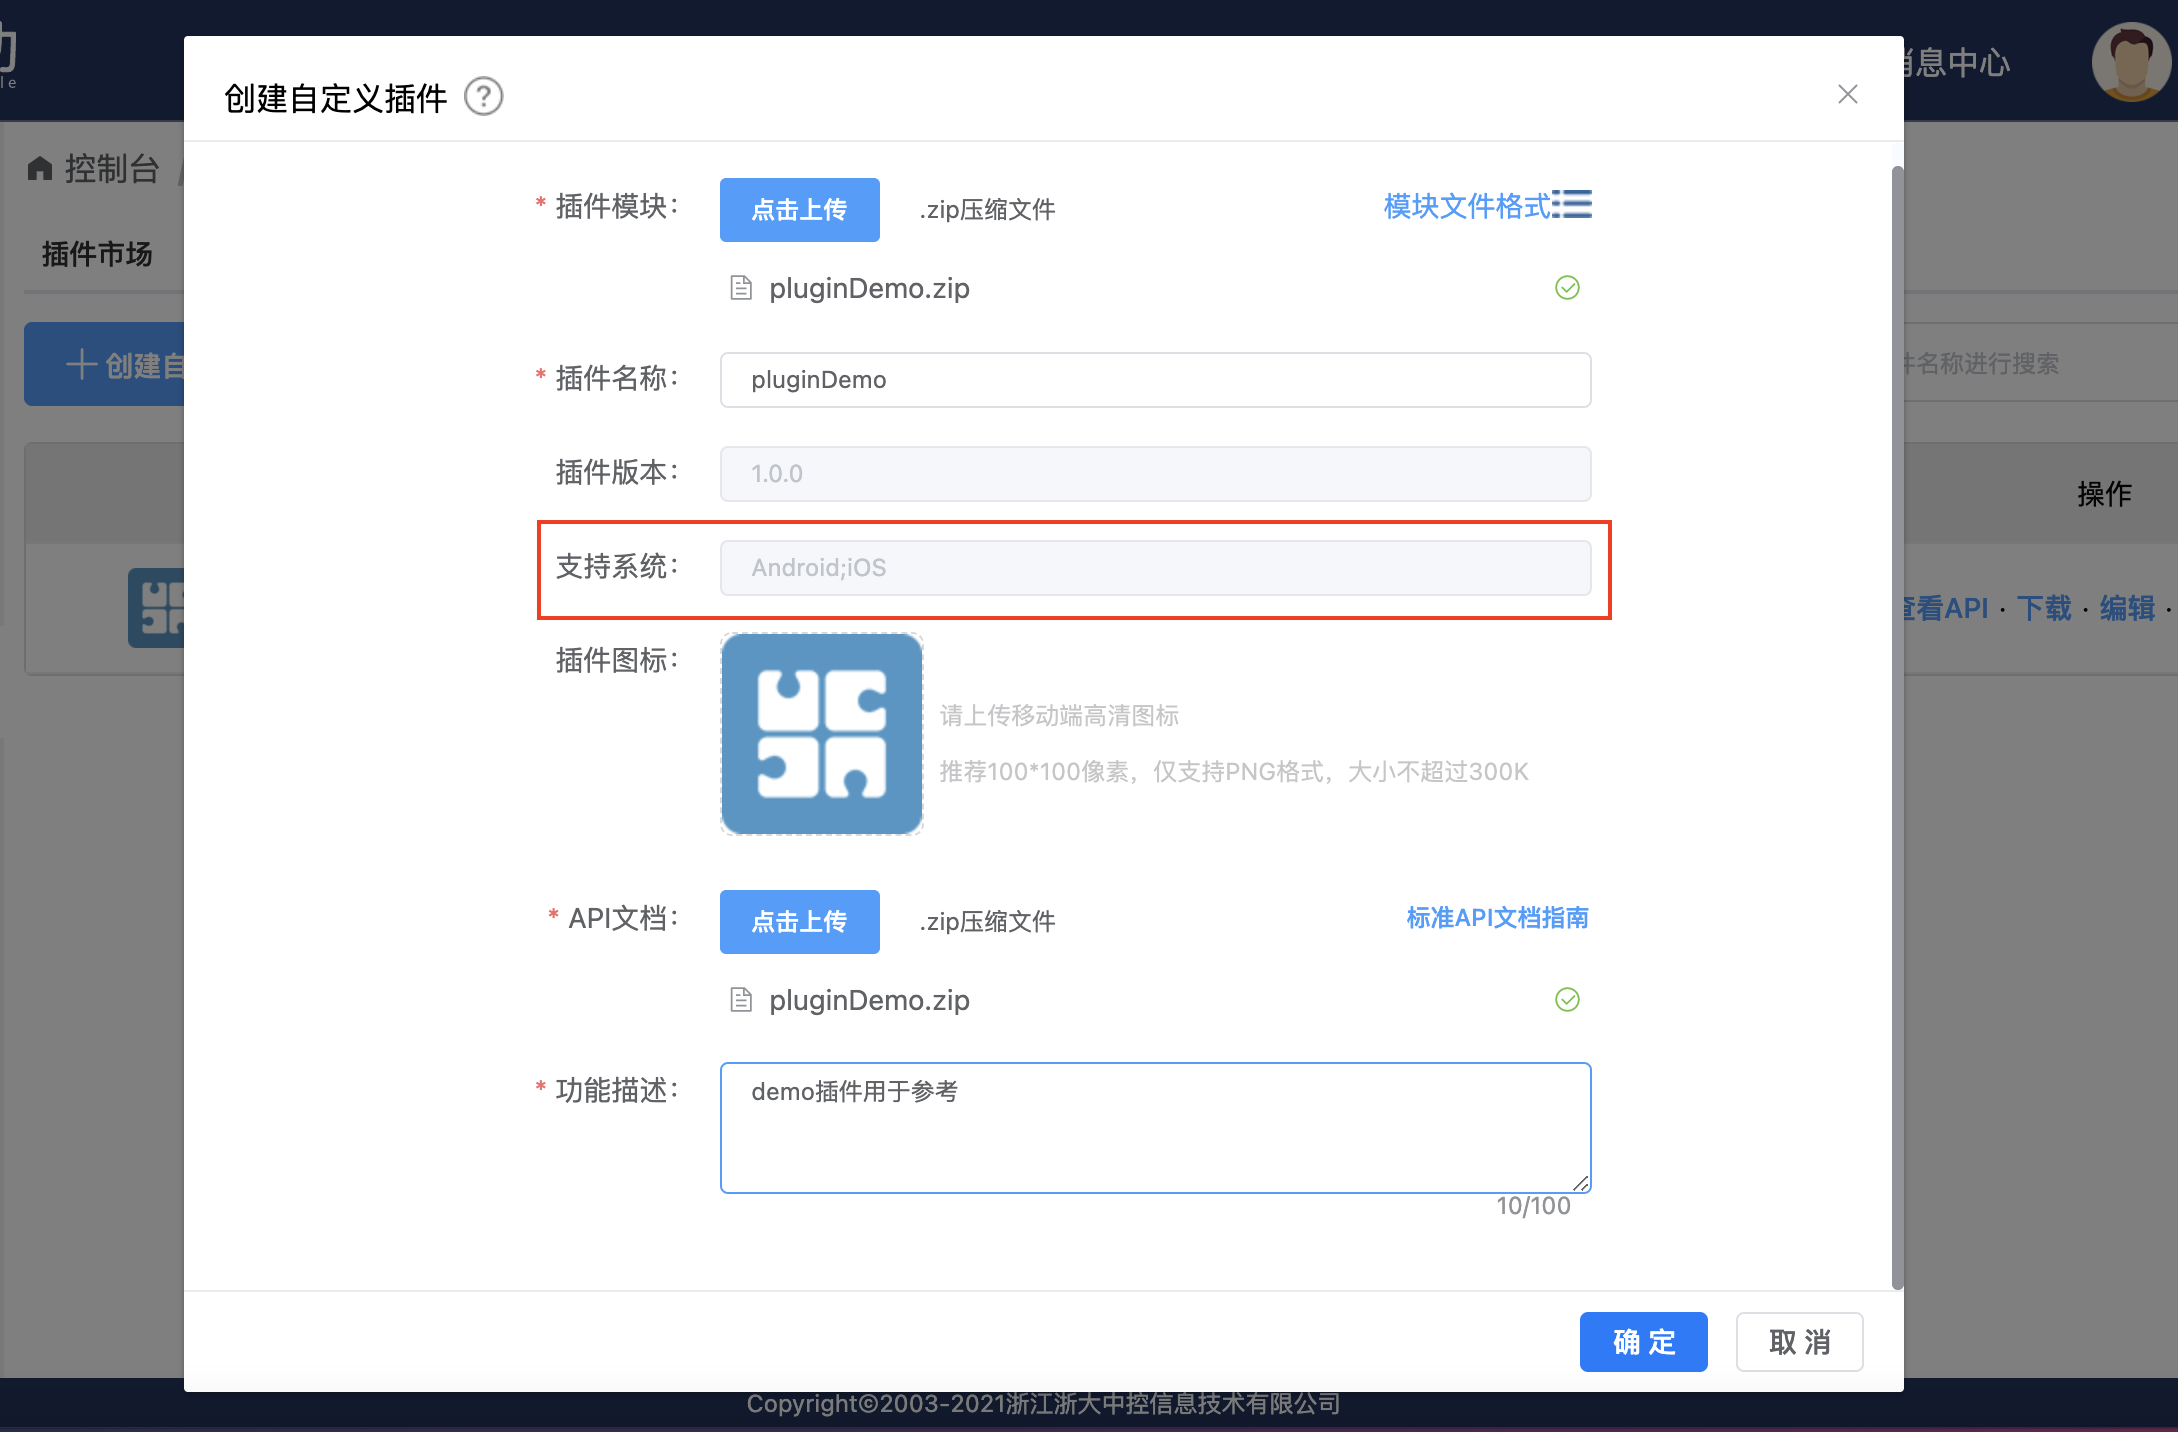Image resolution: width=2178 pixels, height=1432 pixels.
Task: Open 消息中心 in the top bar
Action: point(1955,63)
